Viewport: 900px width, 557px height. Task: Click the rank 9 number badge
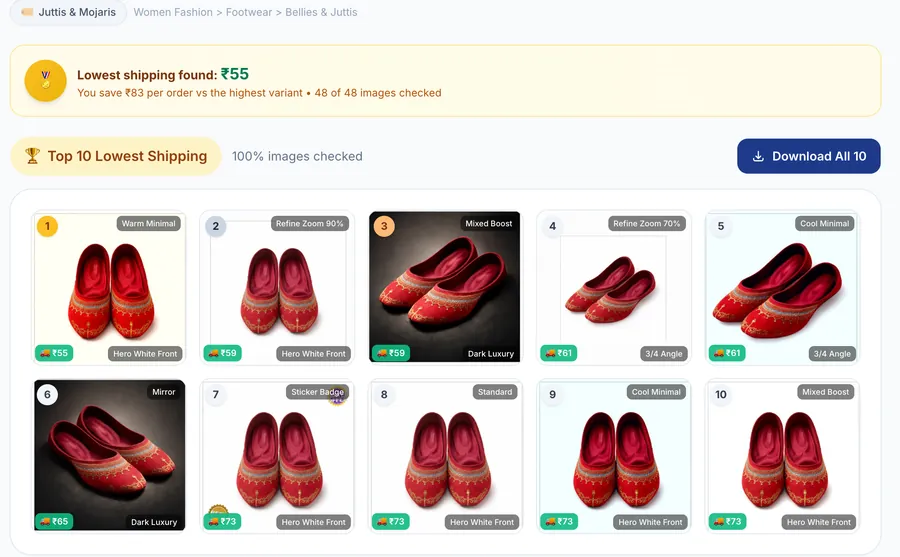click(x=552, y=394)
